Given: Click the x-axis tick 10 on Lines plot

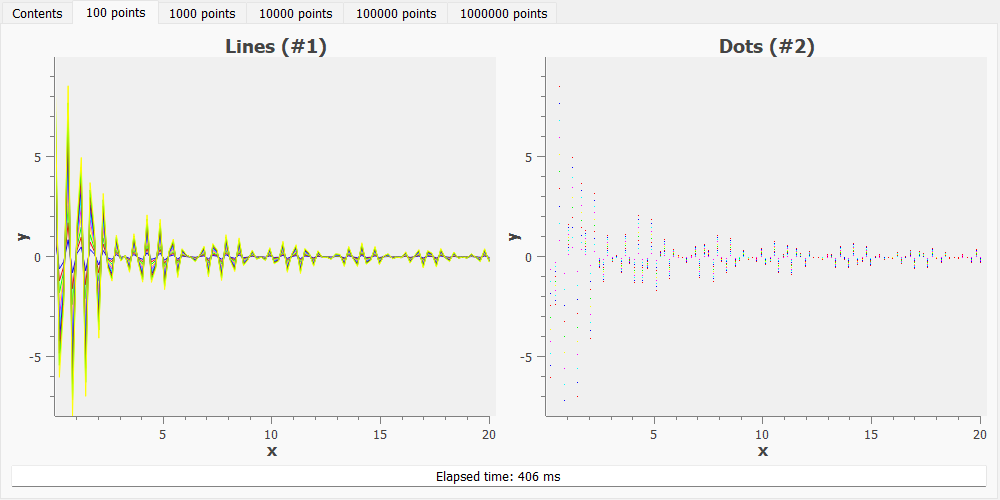Looking at the screenshot, I should click(272, 435).
